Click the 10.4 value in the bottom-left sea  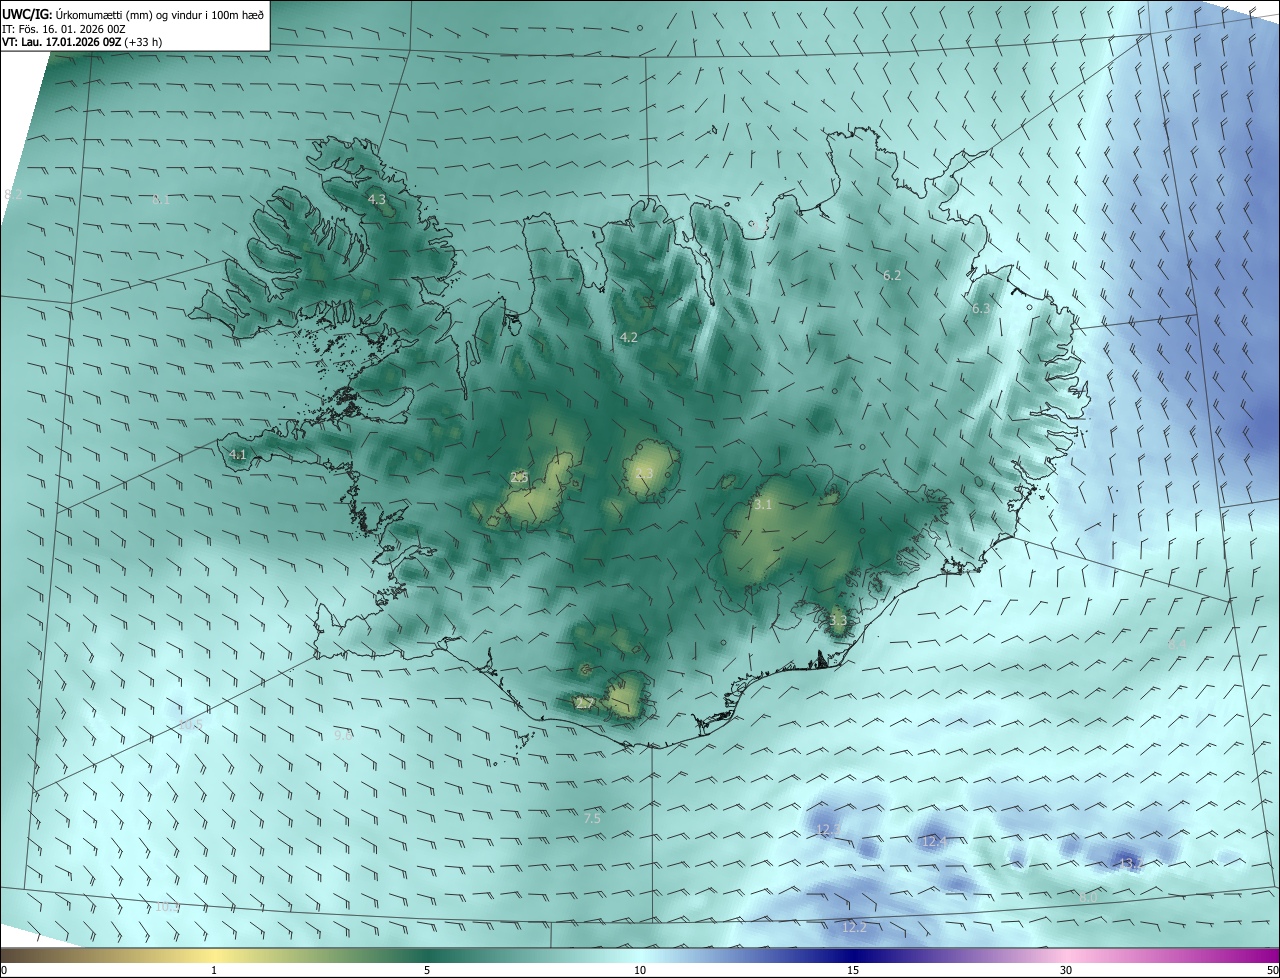pos(167,906)
